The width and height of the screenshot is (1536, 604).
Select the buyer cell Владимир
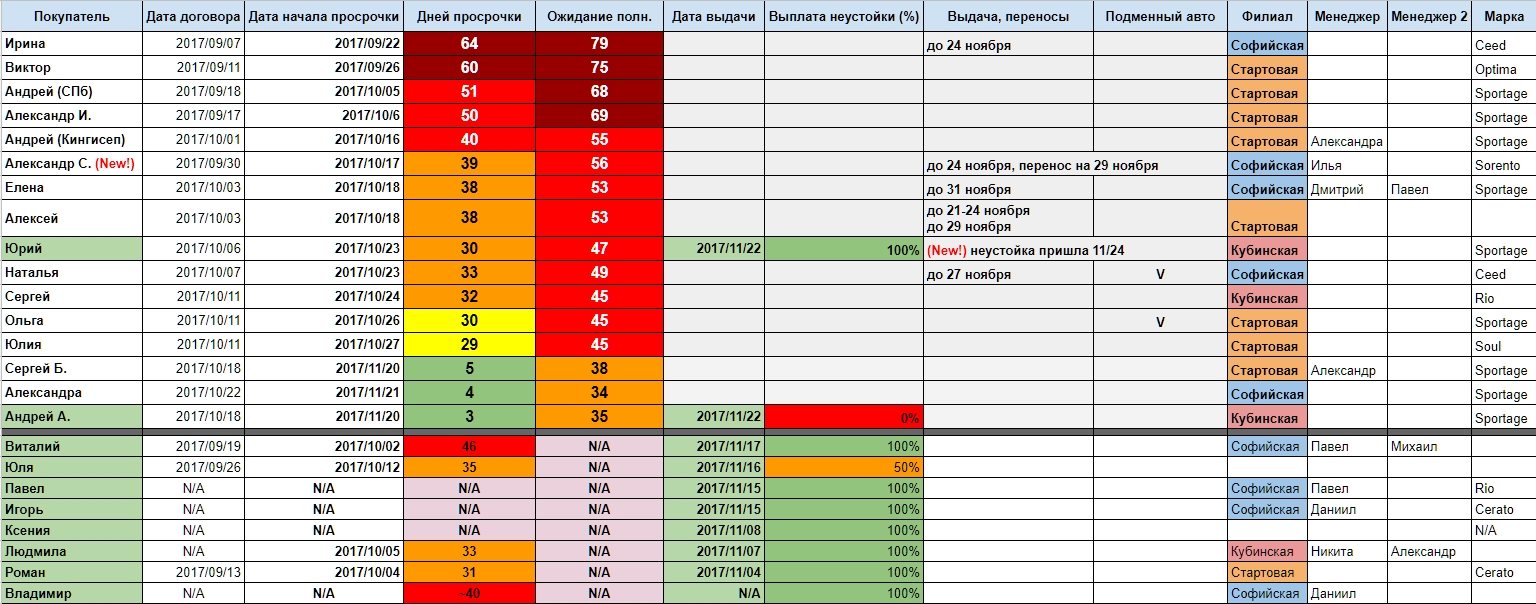coord(70,594)
